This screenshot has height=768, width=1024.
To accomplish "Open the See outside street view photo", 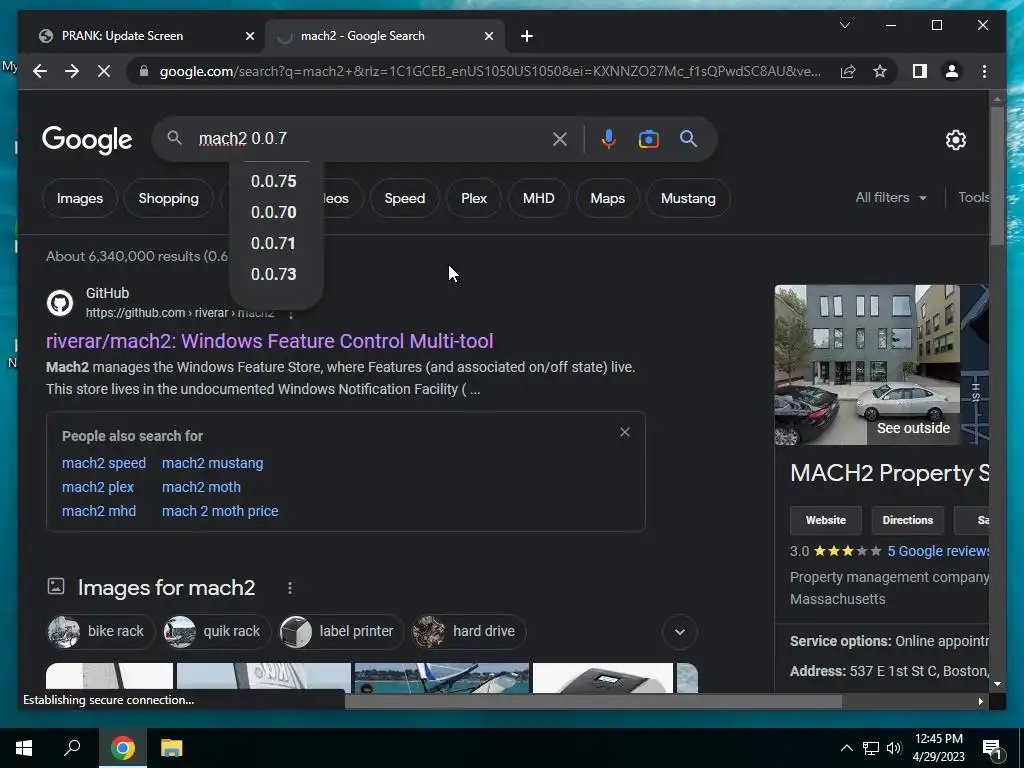I will coord(867,365).
